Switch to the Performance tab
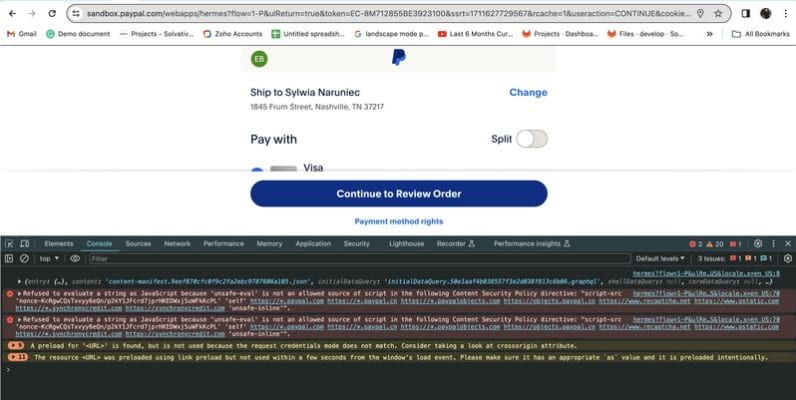Screen dimensions: 796x400 [x=223, y=244]
